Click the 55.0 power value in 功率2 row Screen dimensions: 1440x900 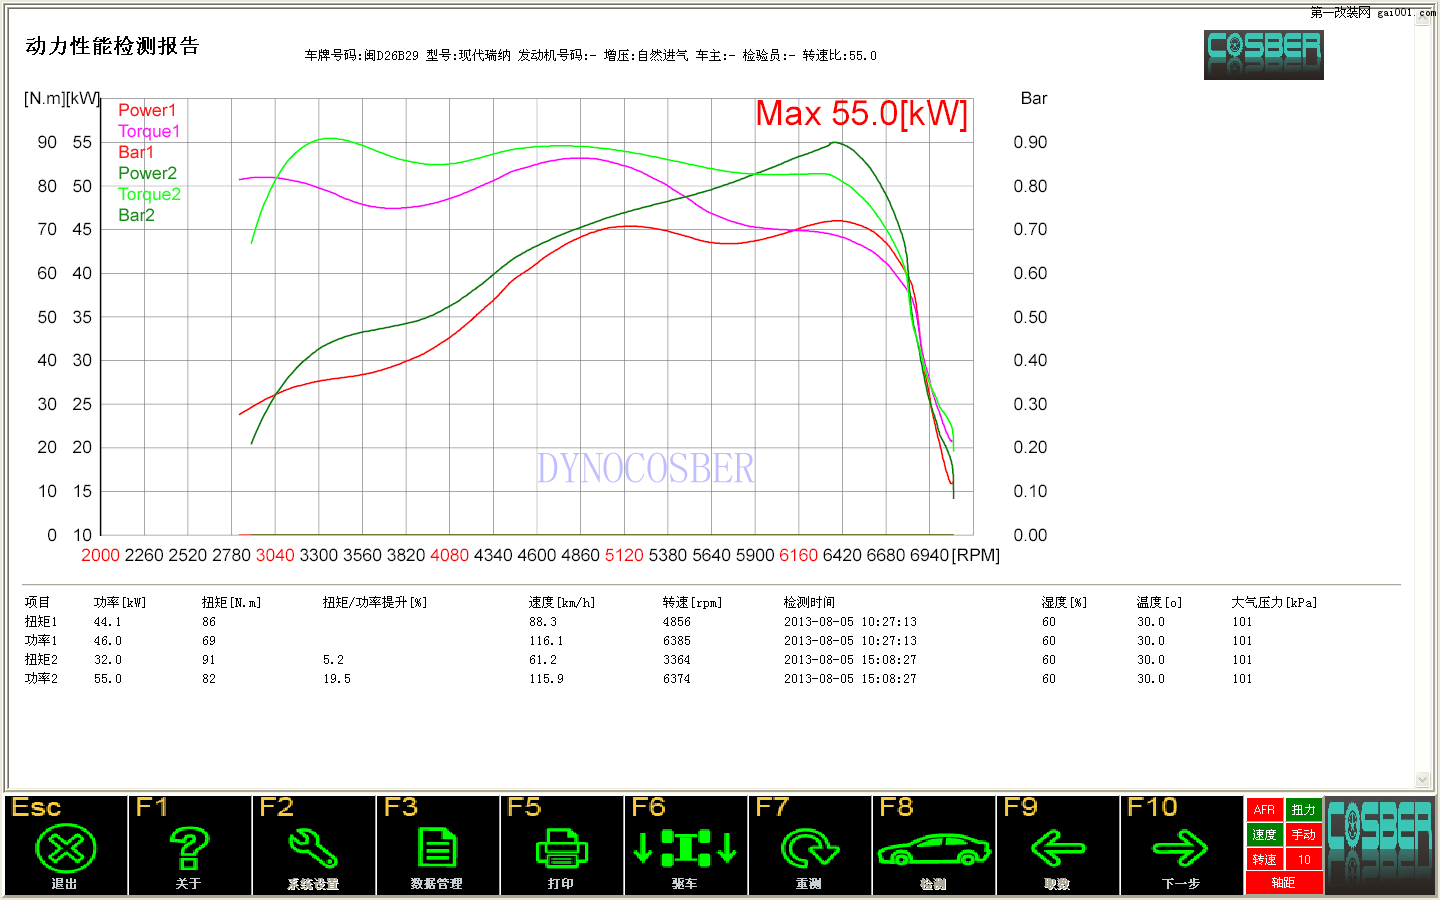[x=108, y=679]
